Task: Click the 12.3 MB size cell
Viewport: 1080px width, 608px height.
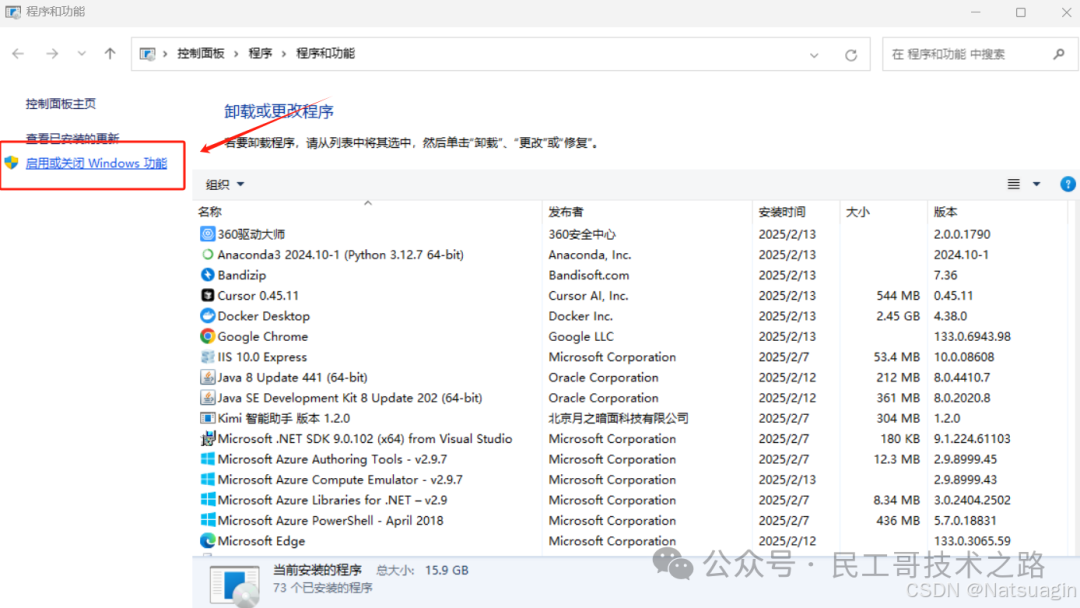Action: click(897, 459)
